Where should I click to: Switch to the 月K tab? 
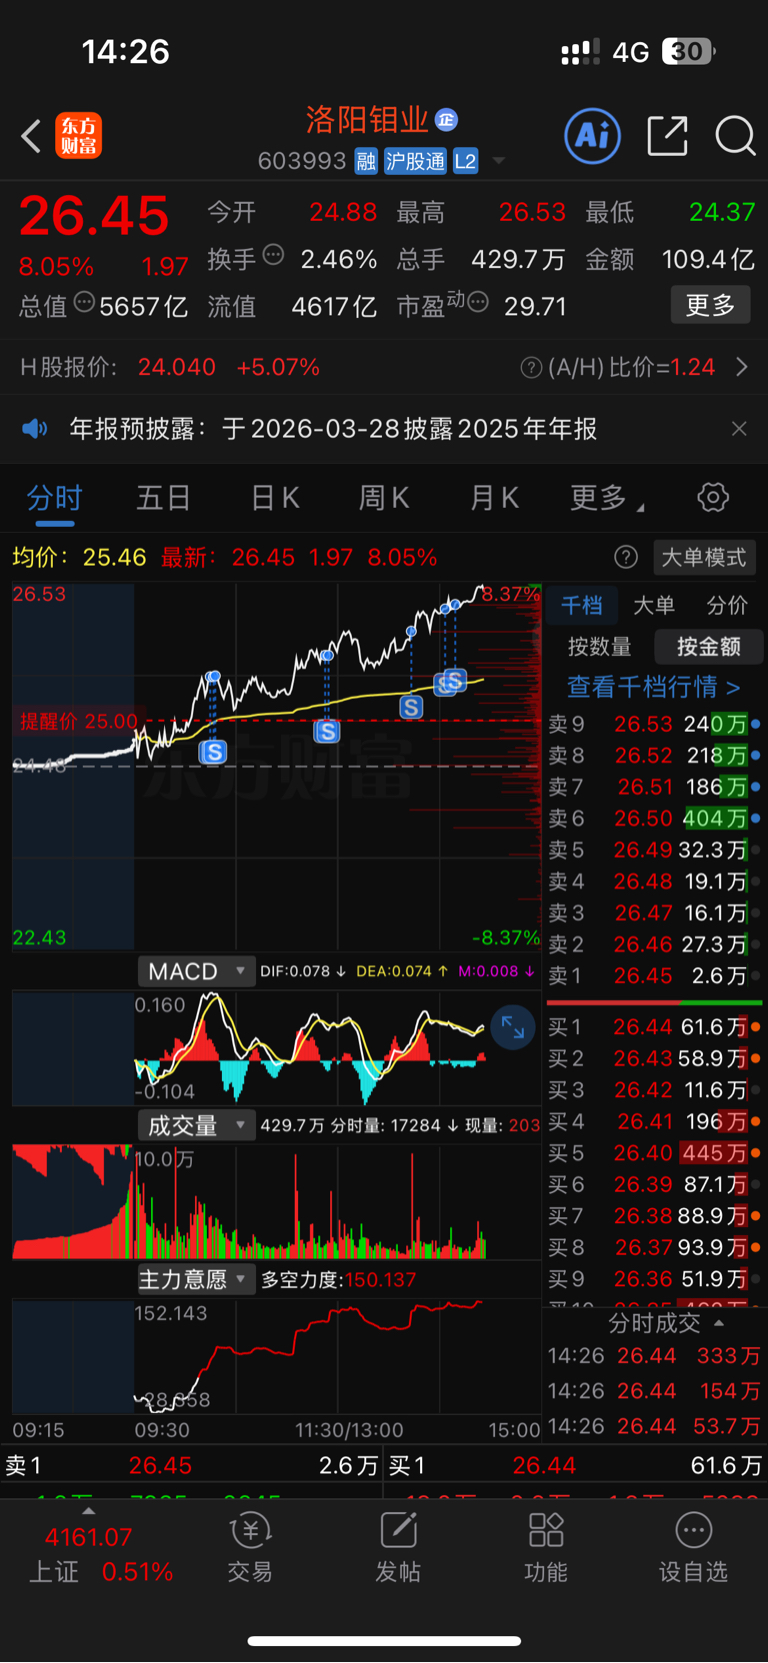[x=494, y=497]
